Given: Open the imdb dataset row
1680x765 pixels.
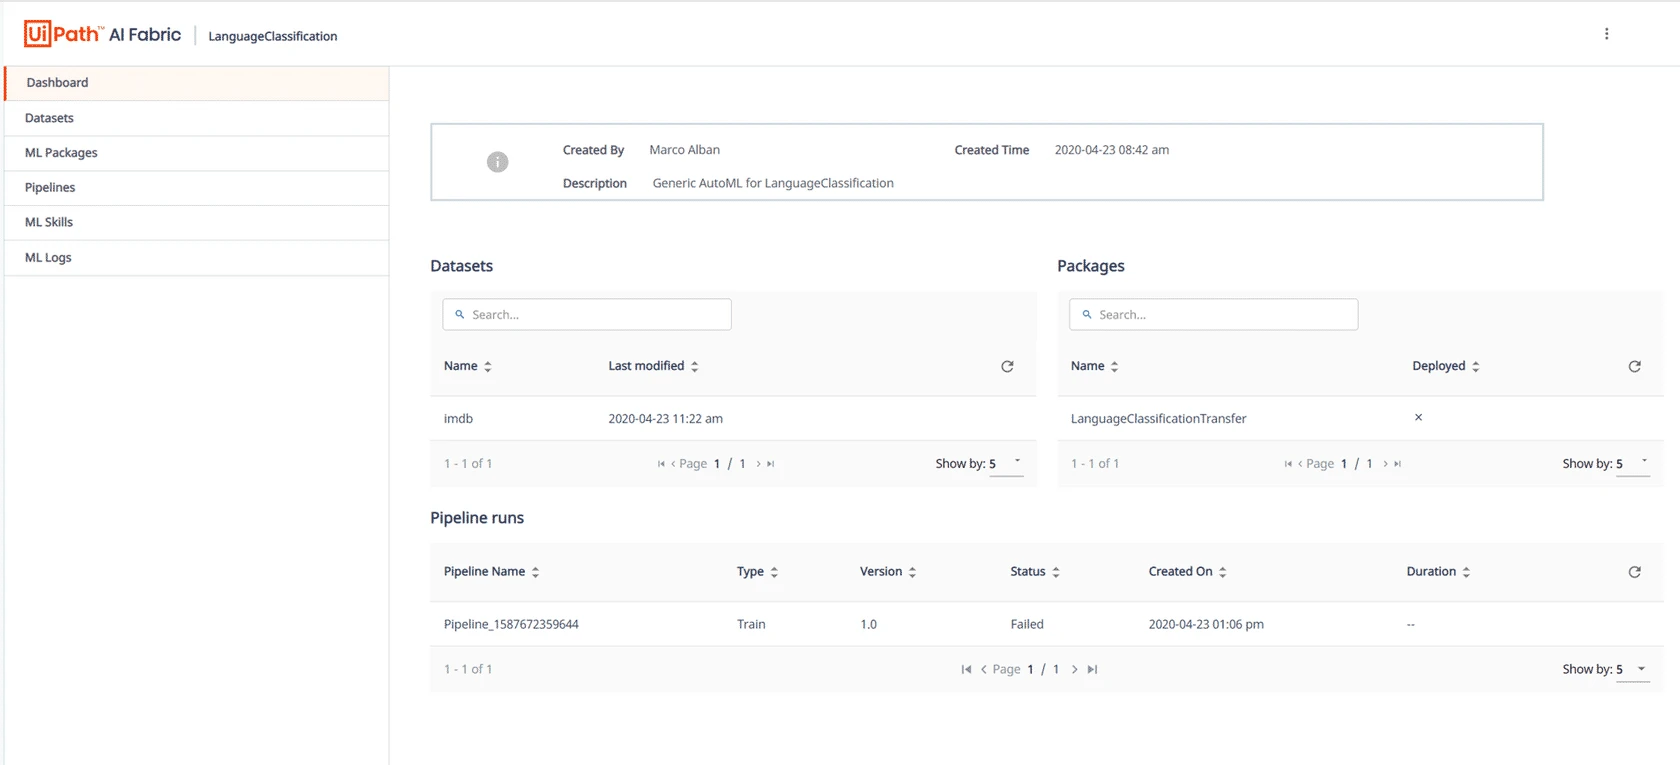Looking at the screenshot, I should pyautogui.click(x=733, y=419).
